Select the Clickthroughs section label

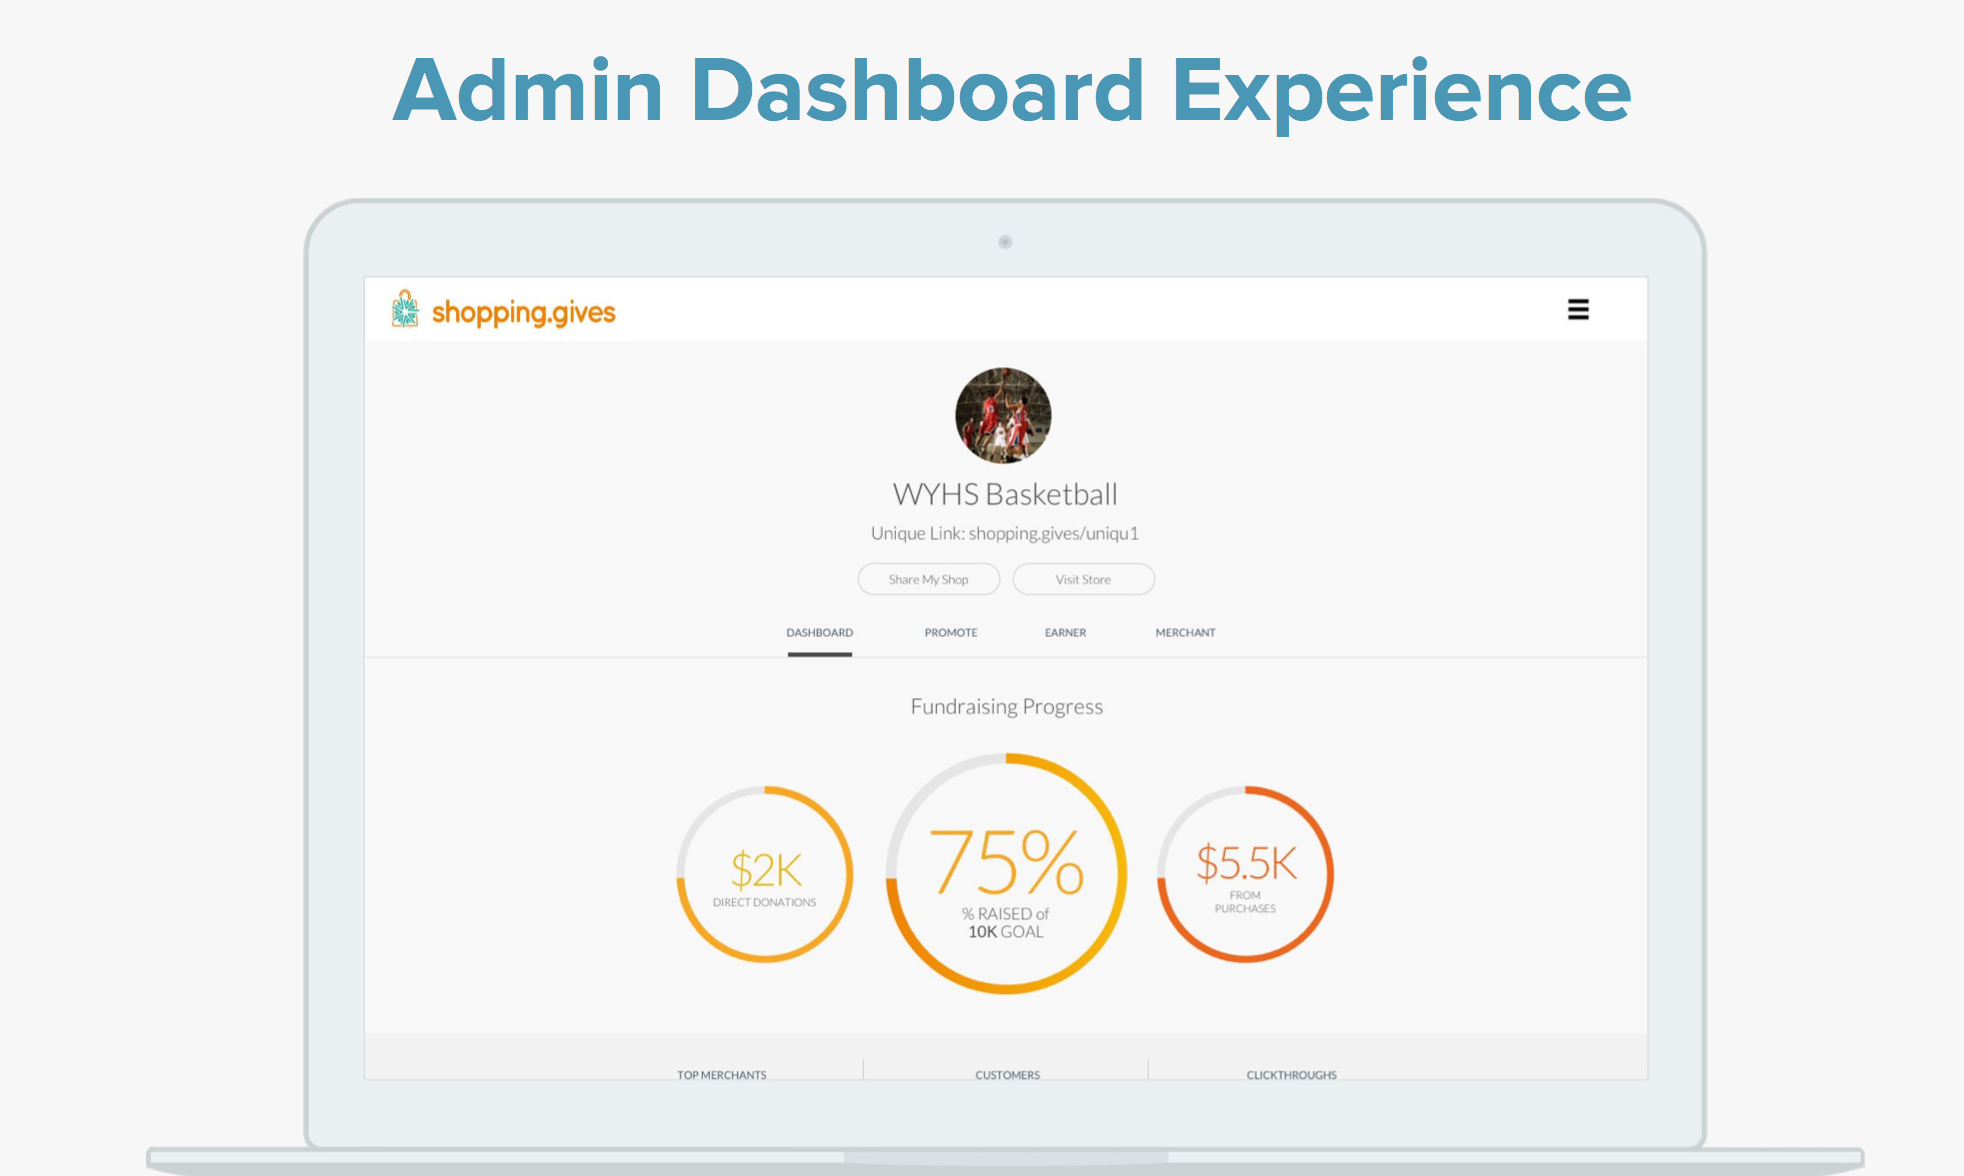click(x=1291, y=1074)
